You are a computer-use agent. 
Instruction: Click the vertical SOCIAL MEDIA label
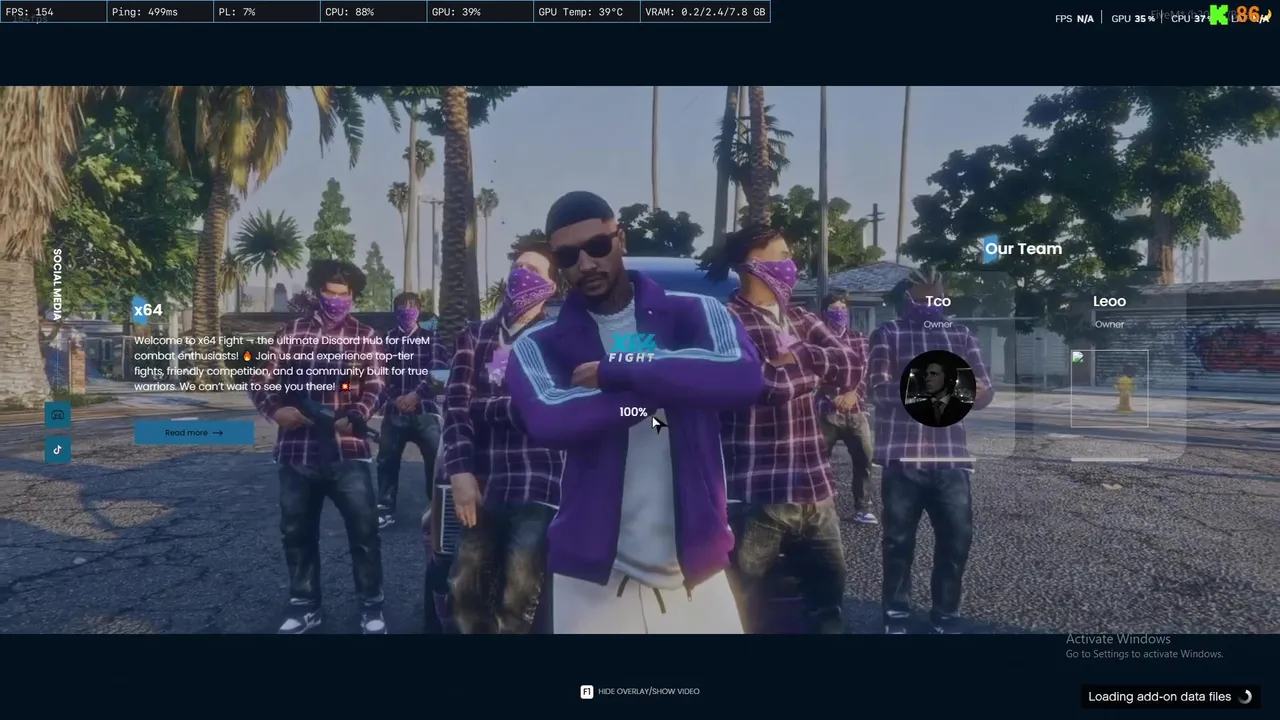point(57,284)
